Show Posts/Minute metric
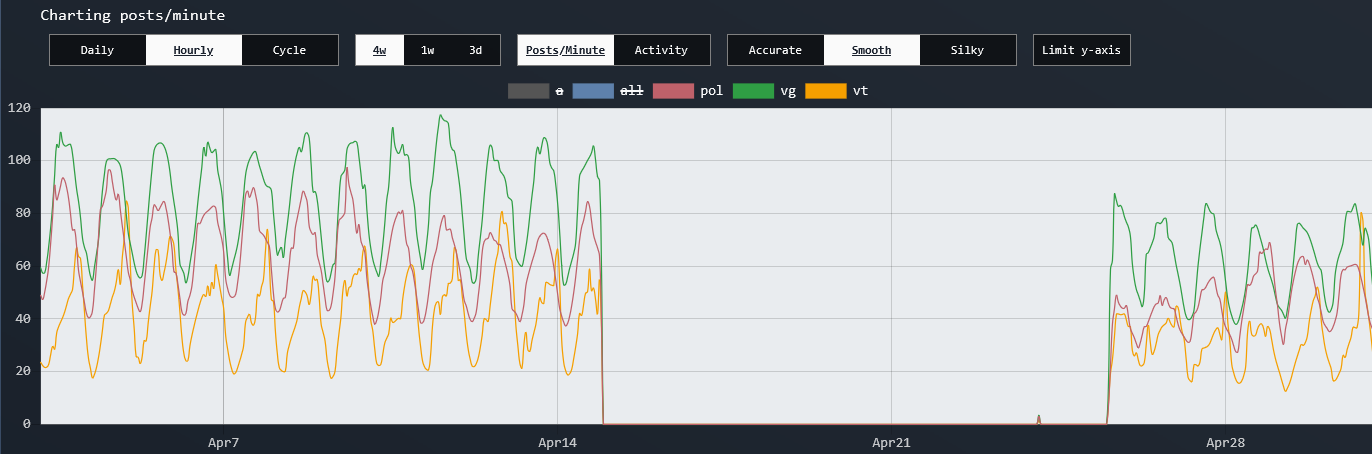The image size is (1372, 454). pos(566,50)
